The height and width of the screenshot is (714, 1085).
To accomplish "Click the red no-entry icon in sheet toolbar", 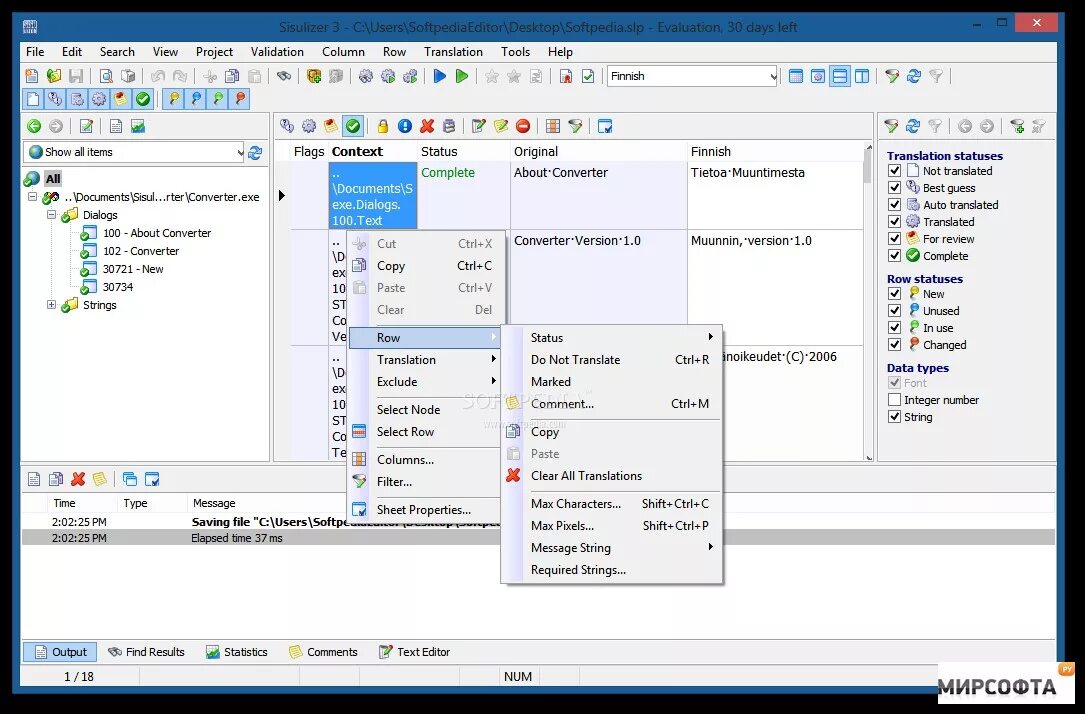I will (523, 126).
